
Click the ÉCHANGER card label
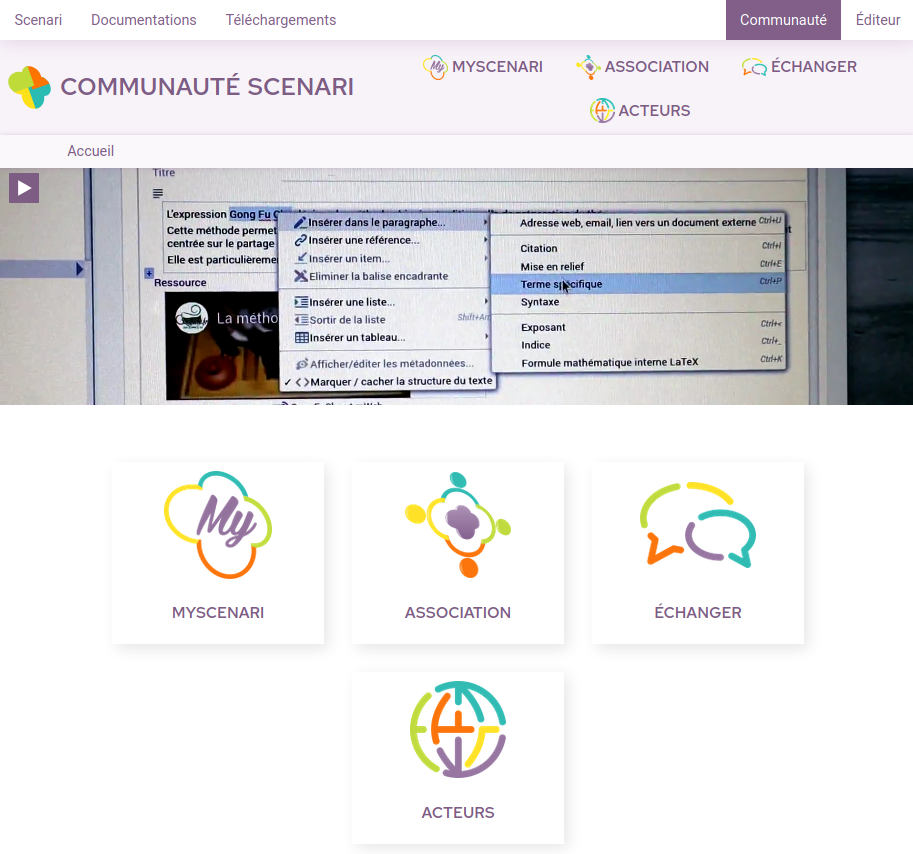click(698, 612)
